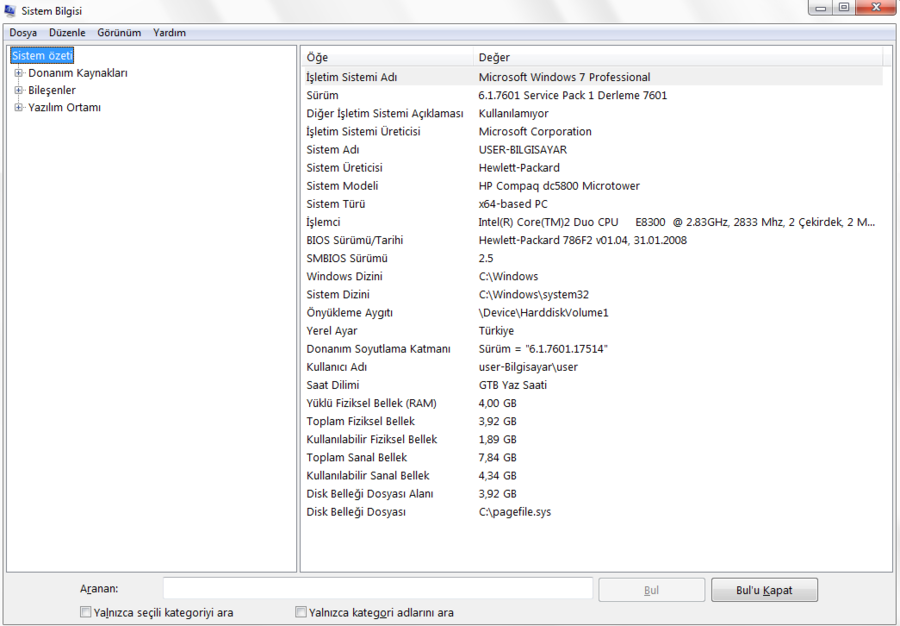Enable Yalnızca seçili kategoriyi ara checkbox

coord(86,612)
